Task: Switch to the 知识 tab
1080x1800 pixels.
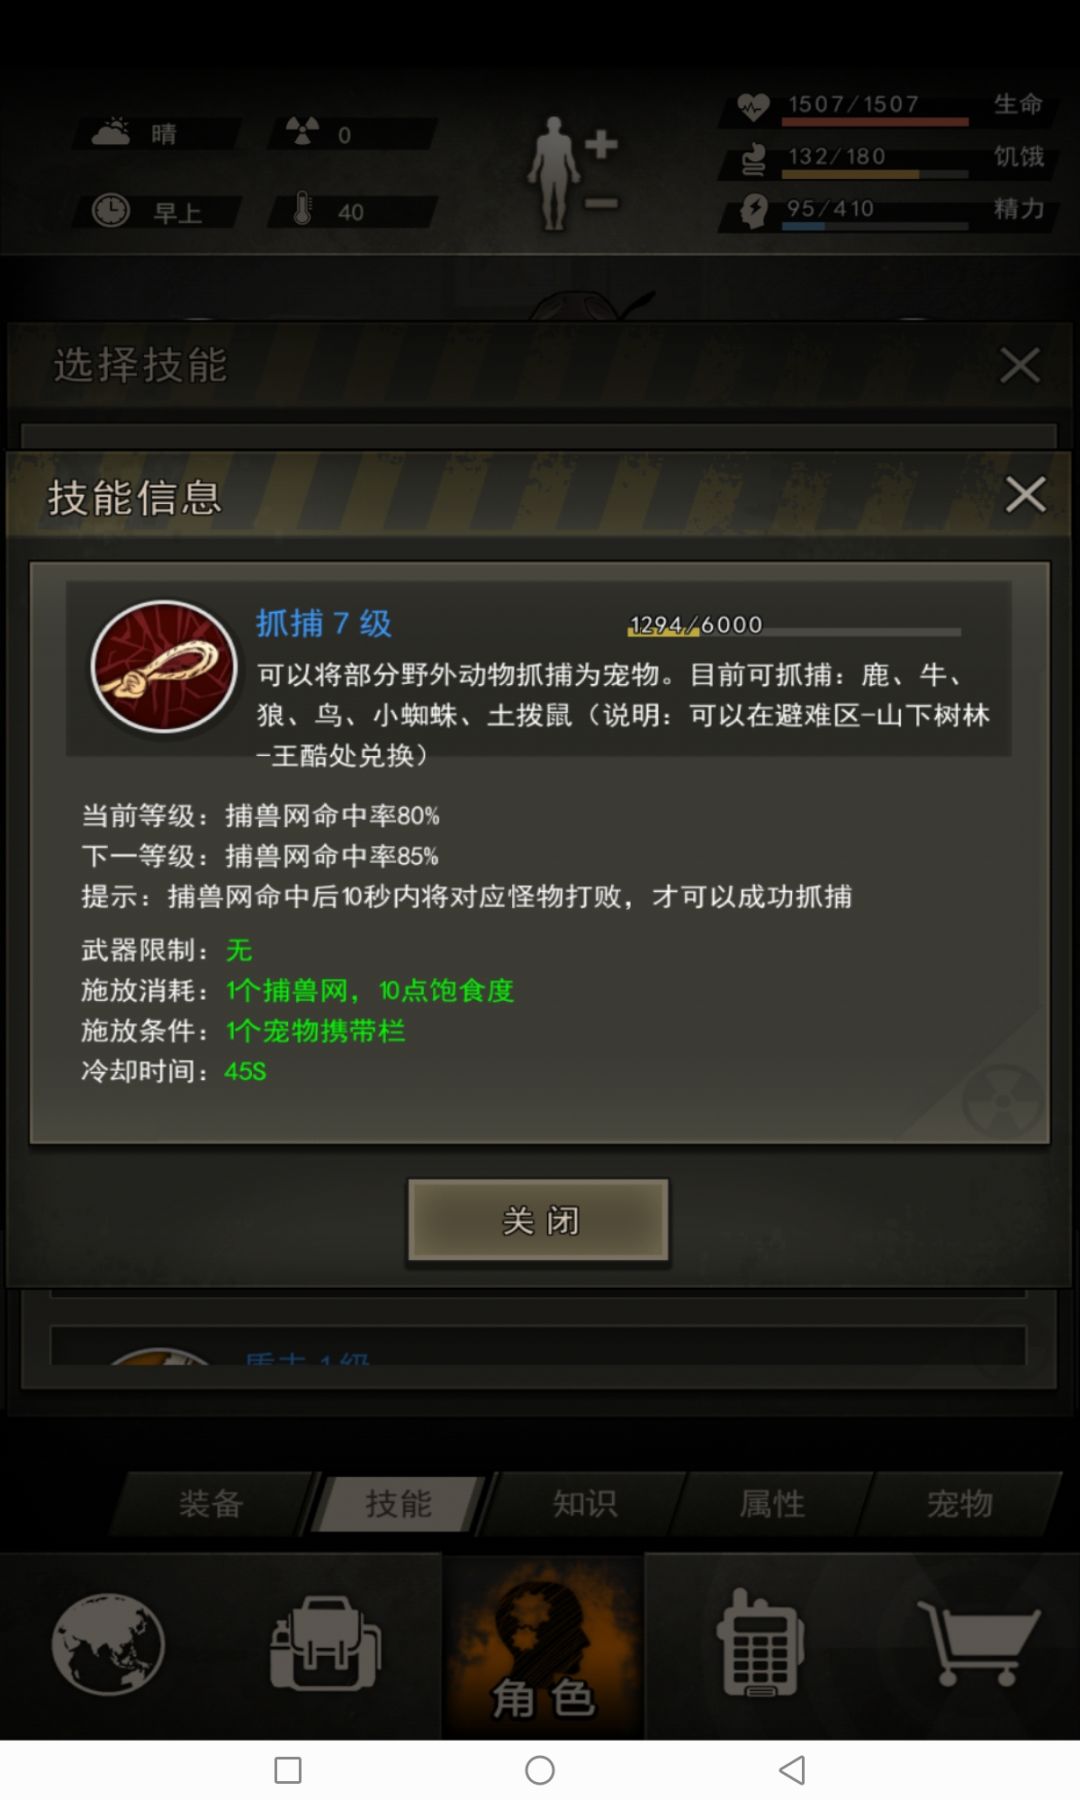Action: [x=585, y=1503]
